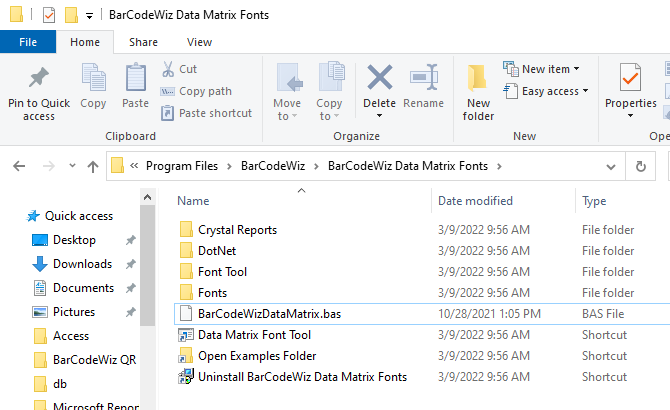Open Documents in the navigation pane

(x=83, y=288)
